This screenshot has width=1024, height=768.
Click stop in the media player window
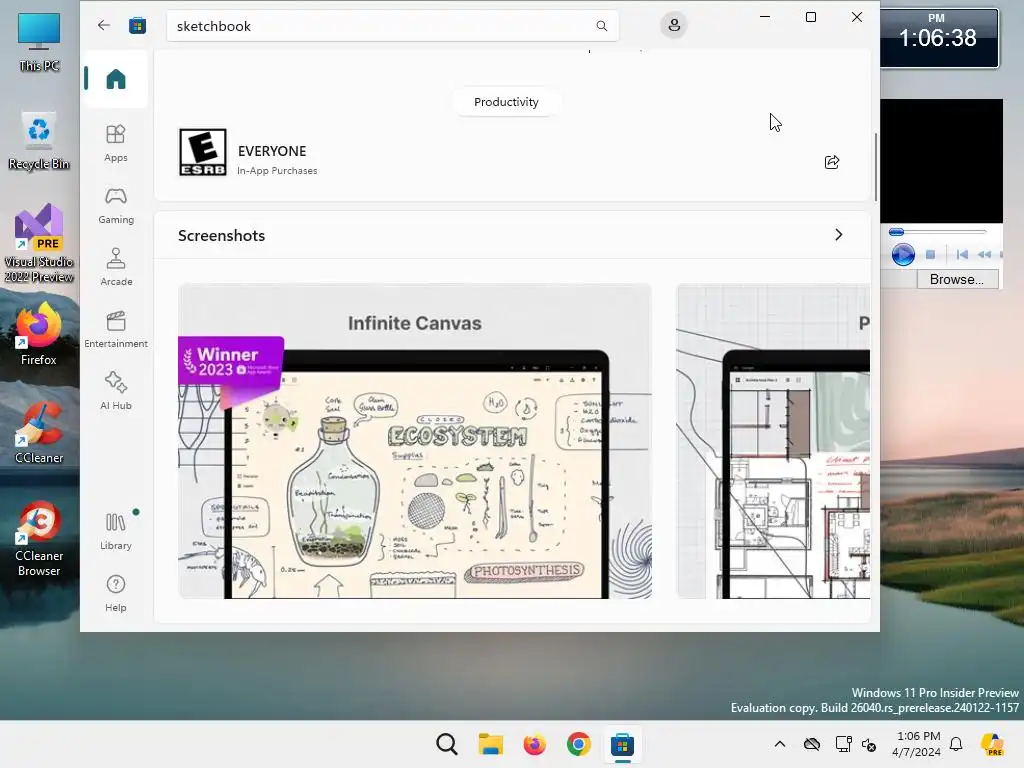coord(931,255)
